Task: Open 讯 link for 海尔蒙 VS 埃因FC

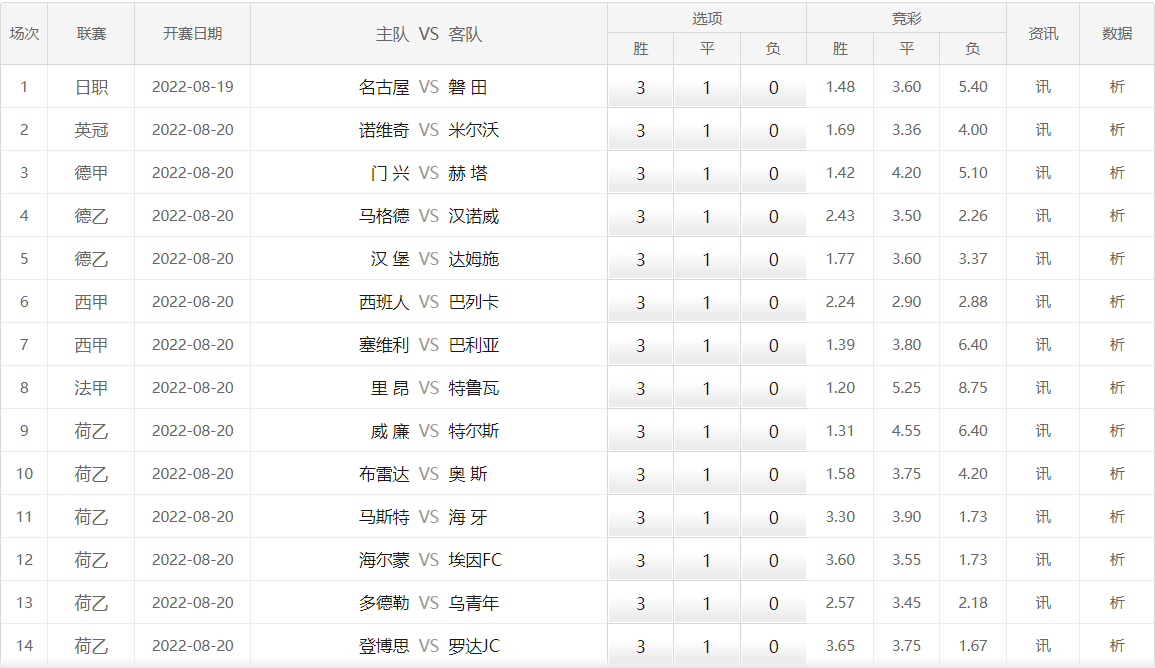Action: (x=1043, y=560)
